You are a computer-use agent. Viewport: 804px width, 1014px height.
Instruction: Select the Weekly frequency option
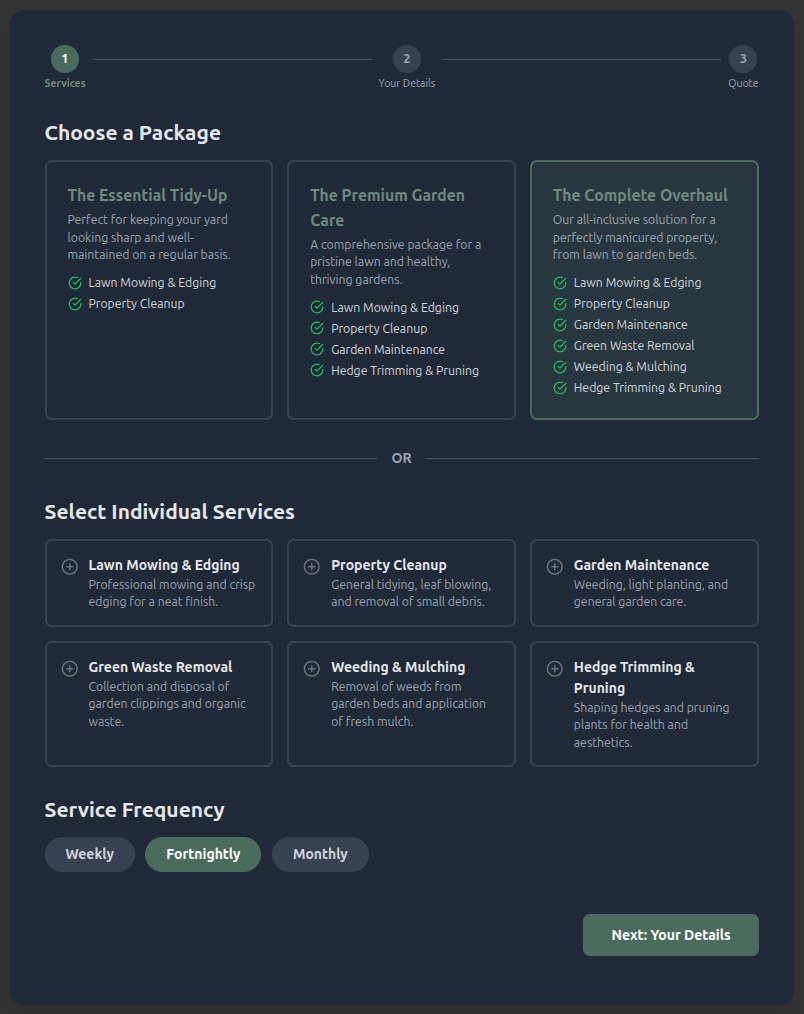coord(89,854)
